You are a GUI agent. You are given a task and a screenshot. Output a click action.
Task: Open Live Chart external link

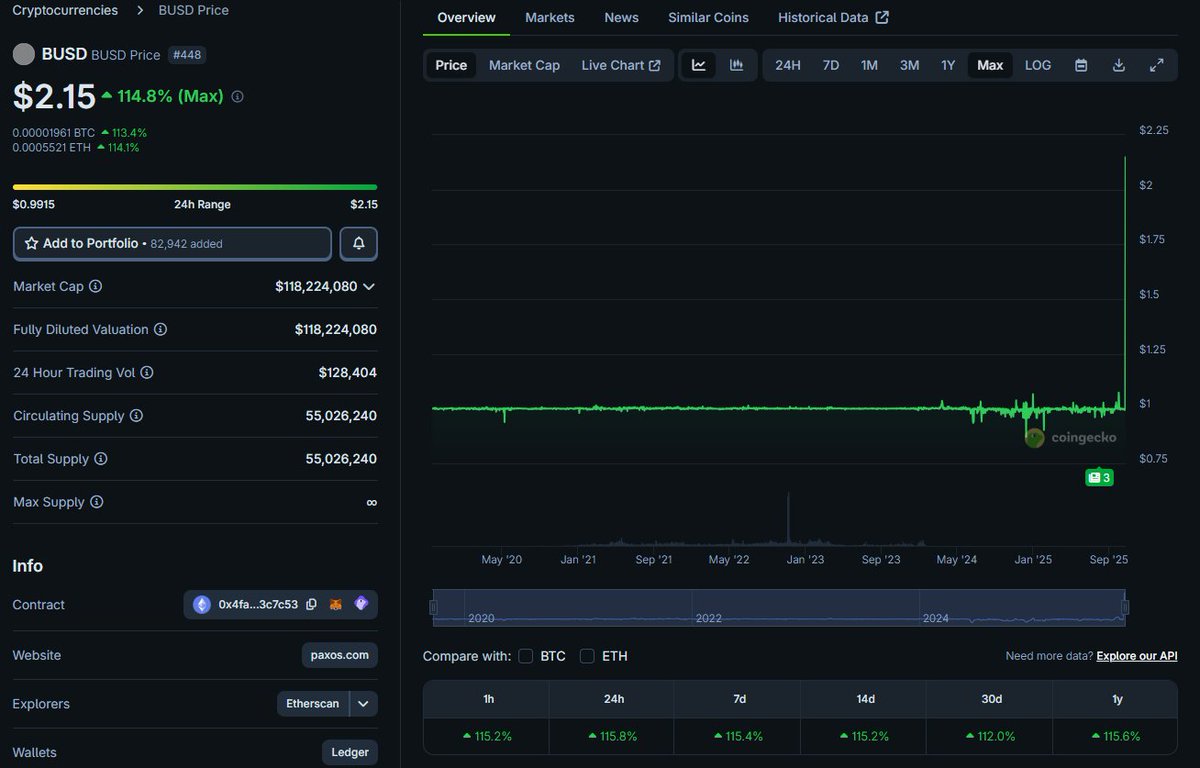[x=621, y=65]
